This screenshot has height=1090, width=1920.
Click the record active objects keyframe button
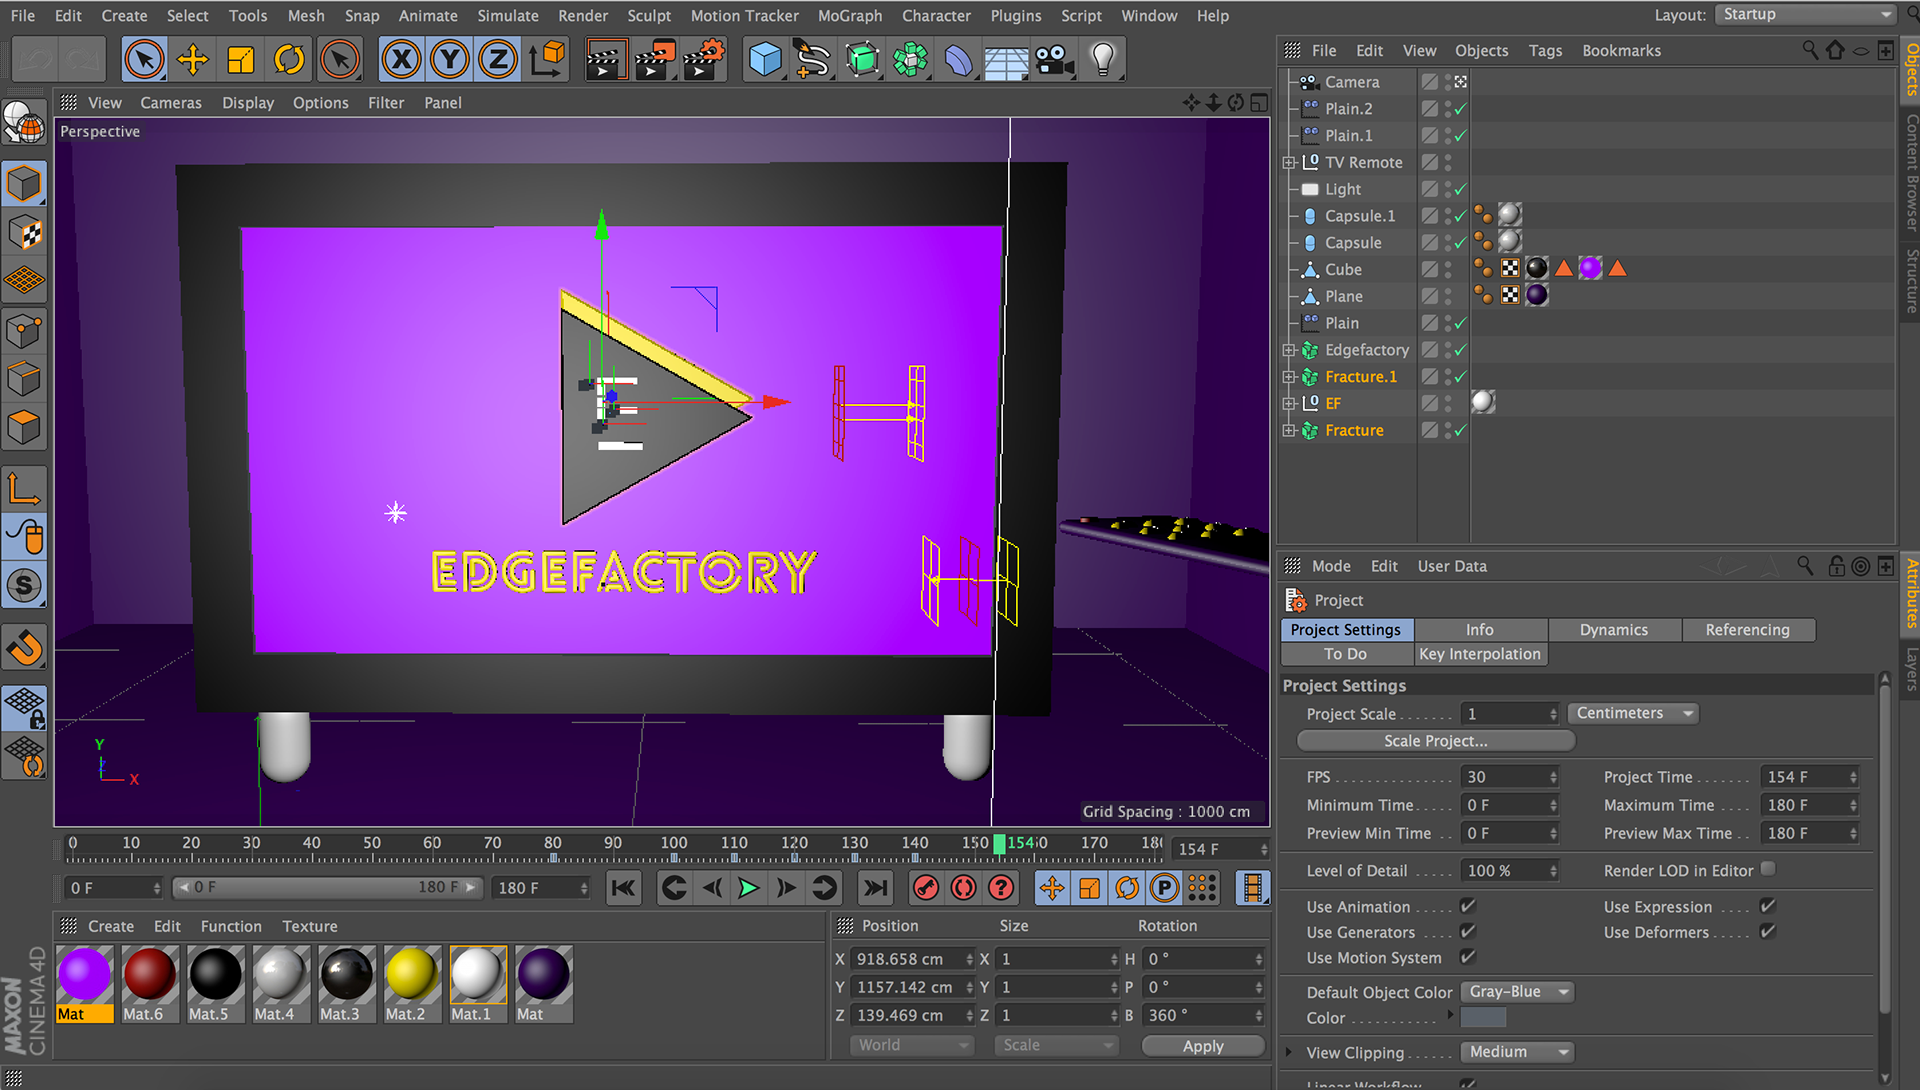pos(926,888)
